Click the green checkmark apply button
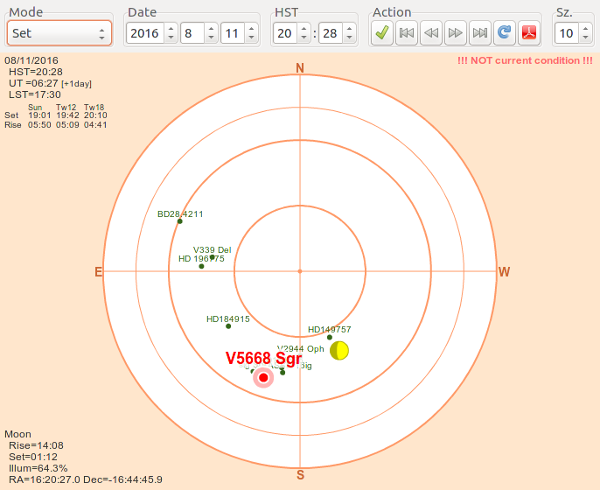 pos(382,33)
